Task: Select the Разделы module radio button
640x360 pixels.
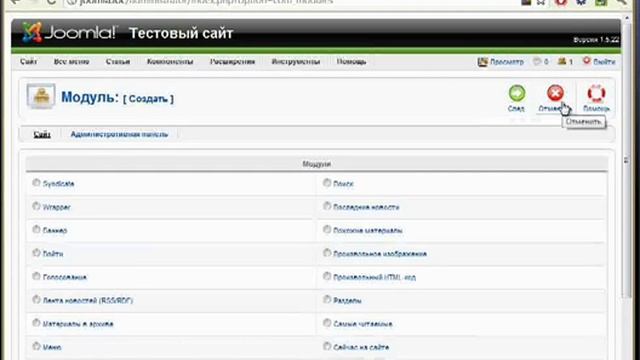Action: (327, 300)
